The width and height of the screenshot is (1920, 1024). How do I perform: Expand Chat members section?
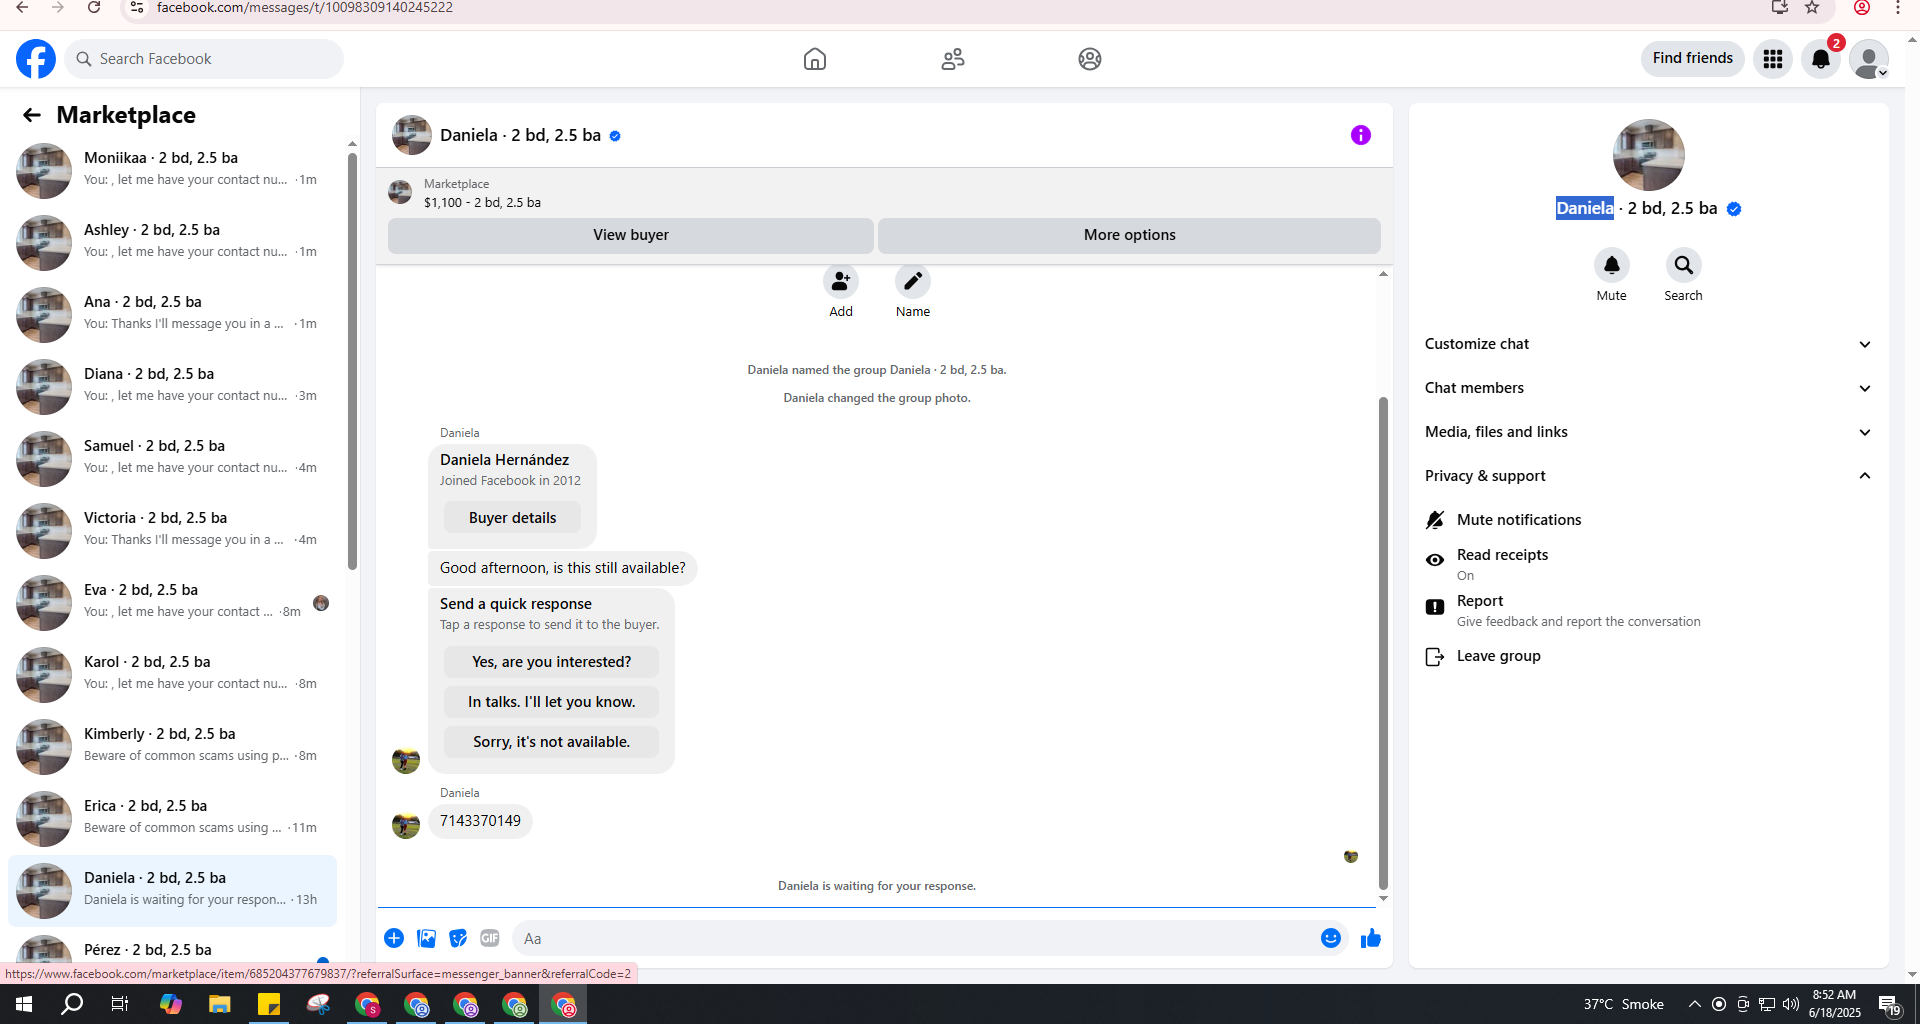pyautogui.click(x=1648, y=388)
